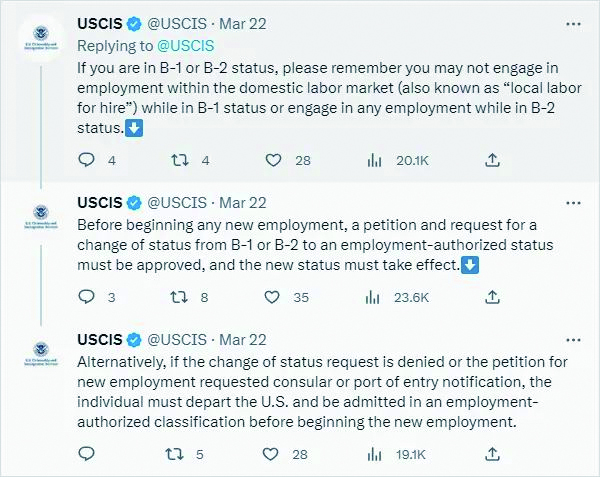Reply to the B-1 or B-2 status tweet
The image size is (600, 477).
click(86, 160)
